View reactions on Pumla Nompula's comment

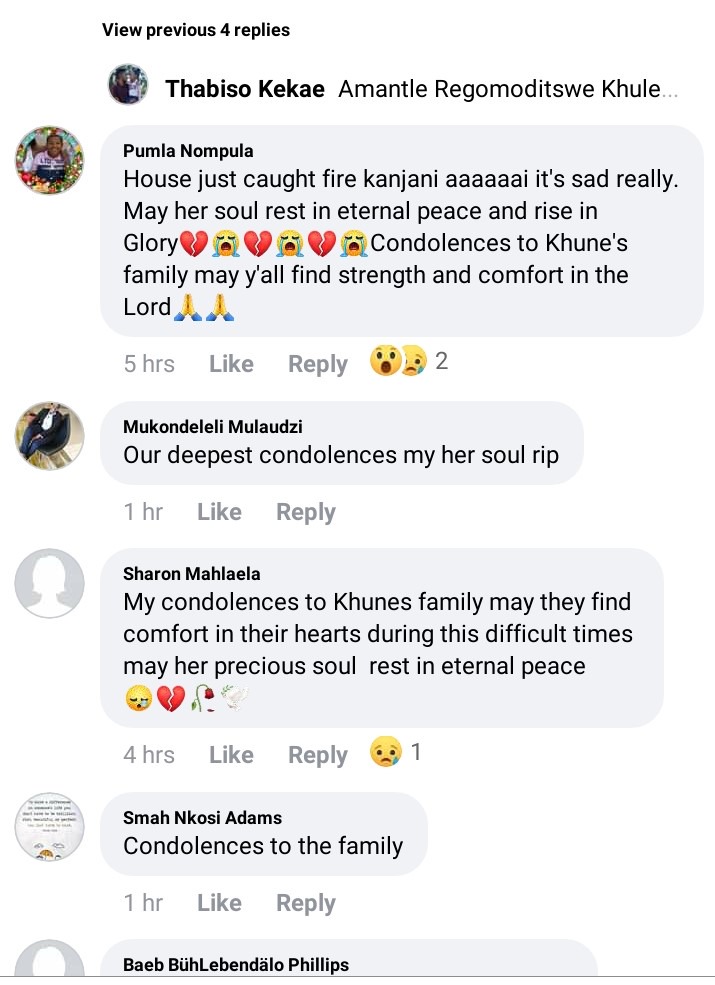[x=408, y=361]
